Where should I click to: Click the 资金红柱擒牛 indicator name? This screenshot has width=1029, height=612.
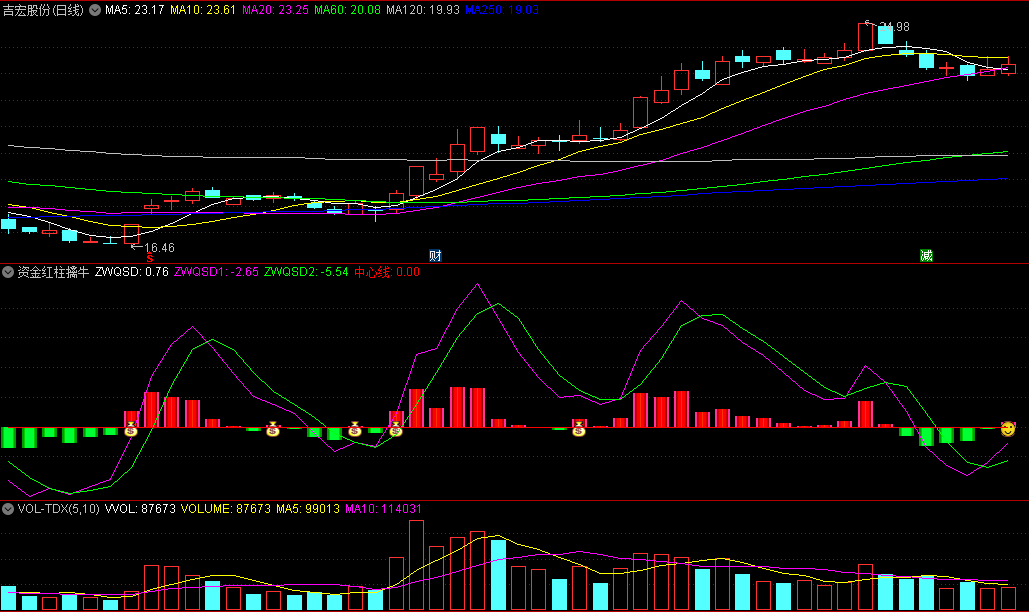[x=53, y=272]
